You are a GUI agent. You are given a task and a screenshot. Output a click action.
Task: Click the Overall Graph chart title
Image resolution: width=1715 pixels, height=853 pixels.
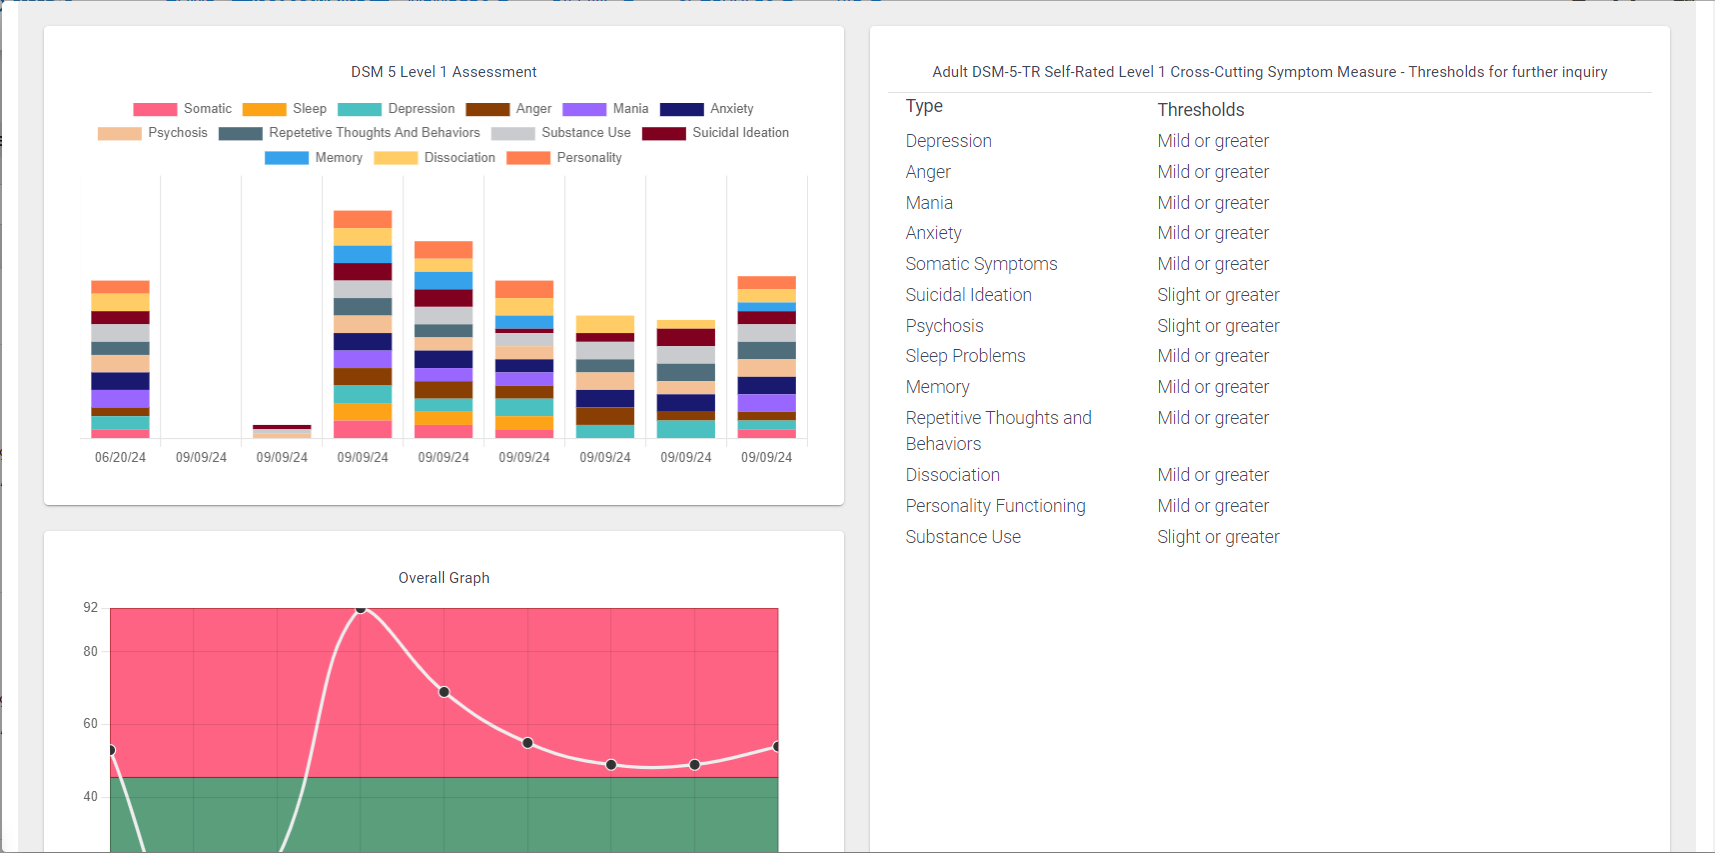point(444,578)
